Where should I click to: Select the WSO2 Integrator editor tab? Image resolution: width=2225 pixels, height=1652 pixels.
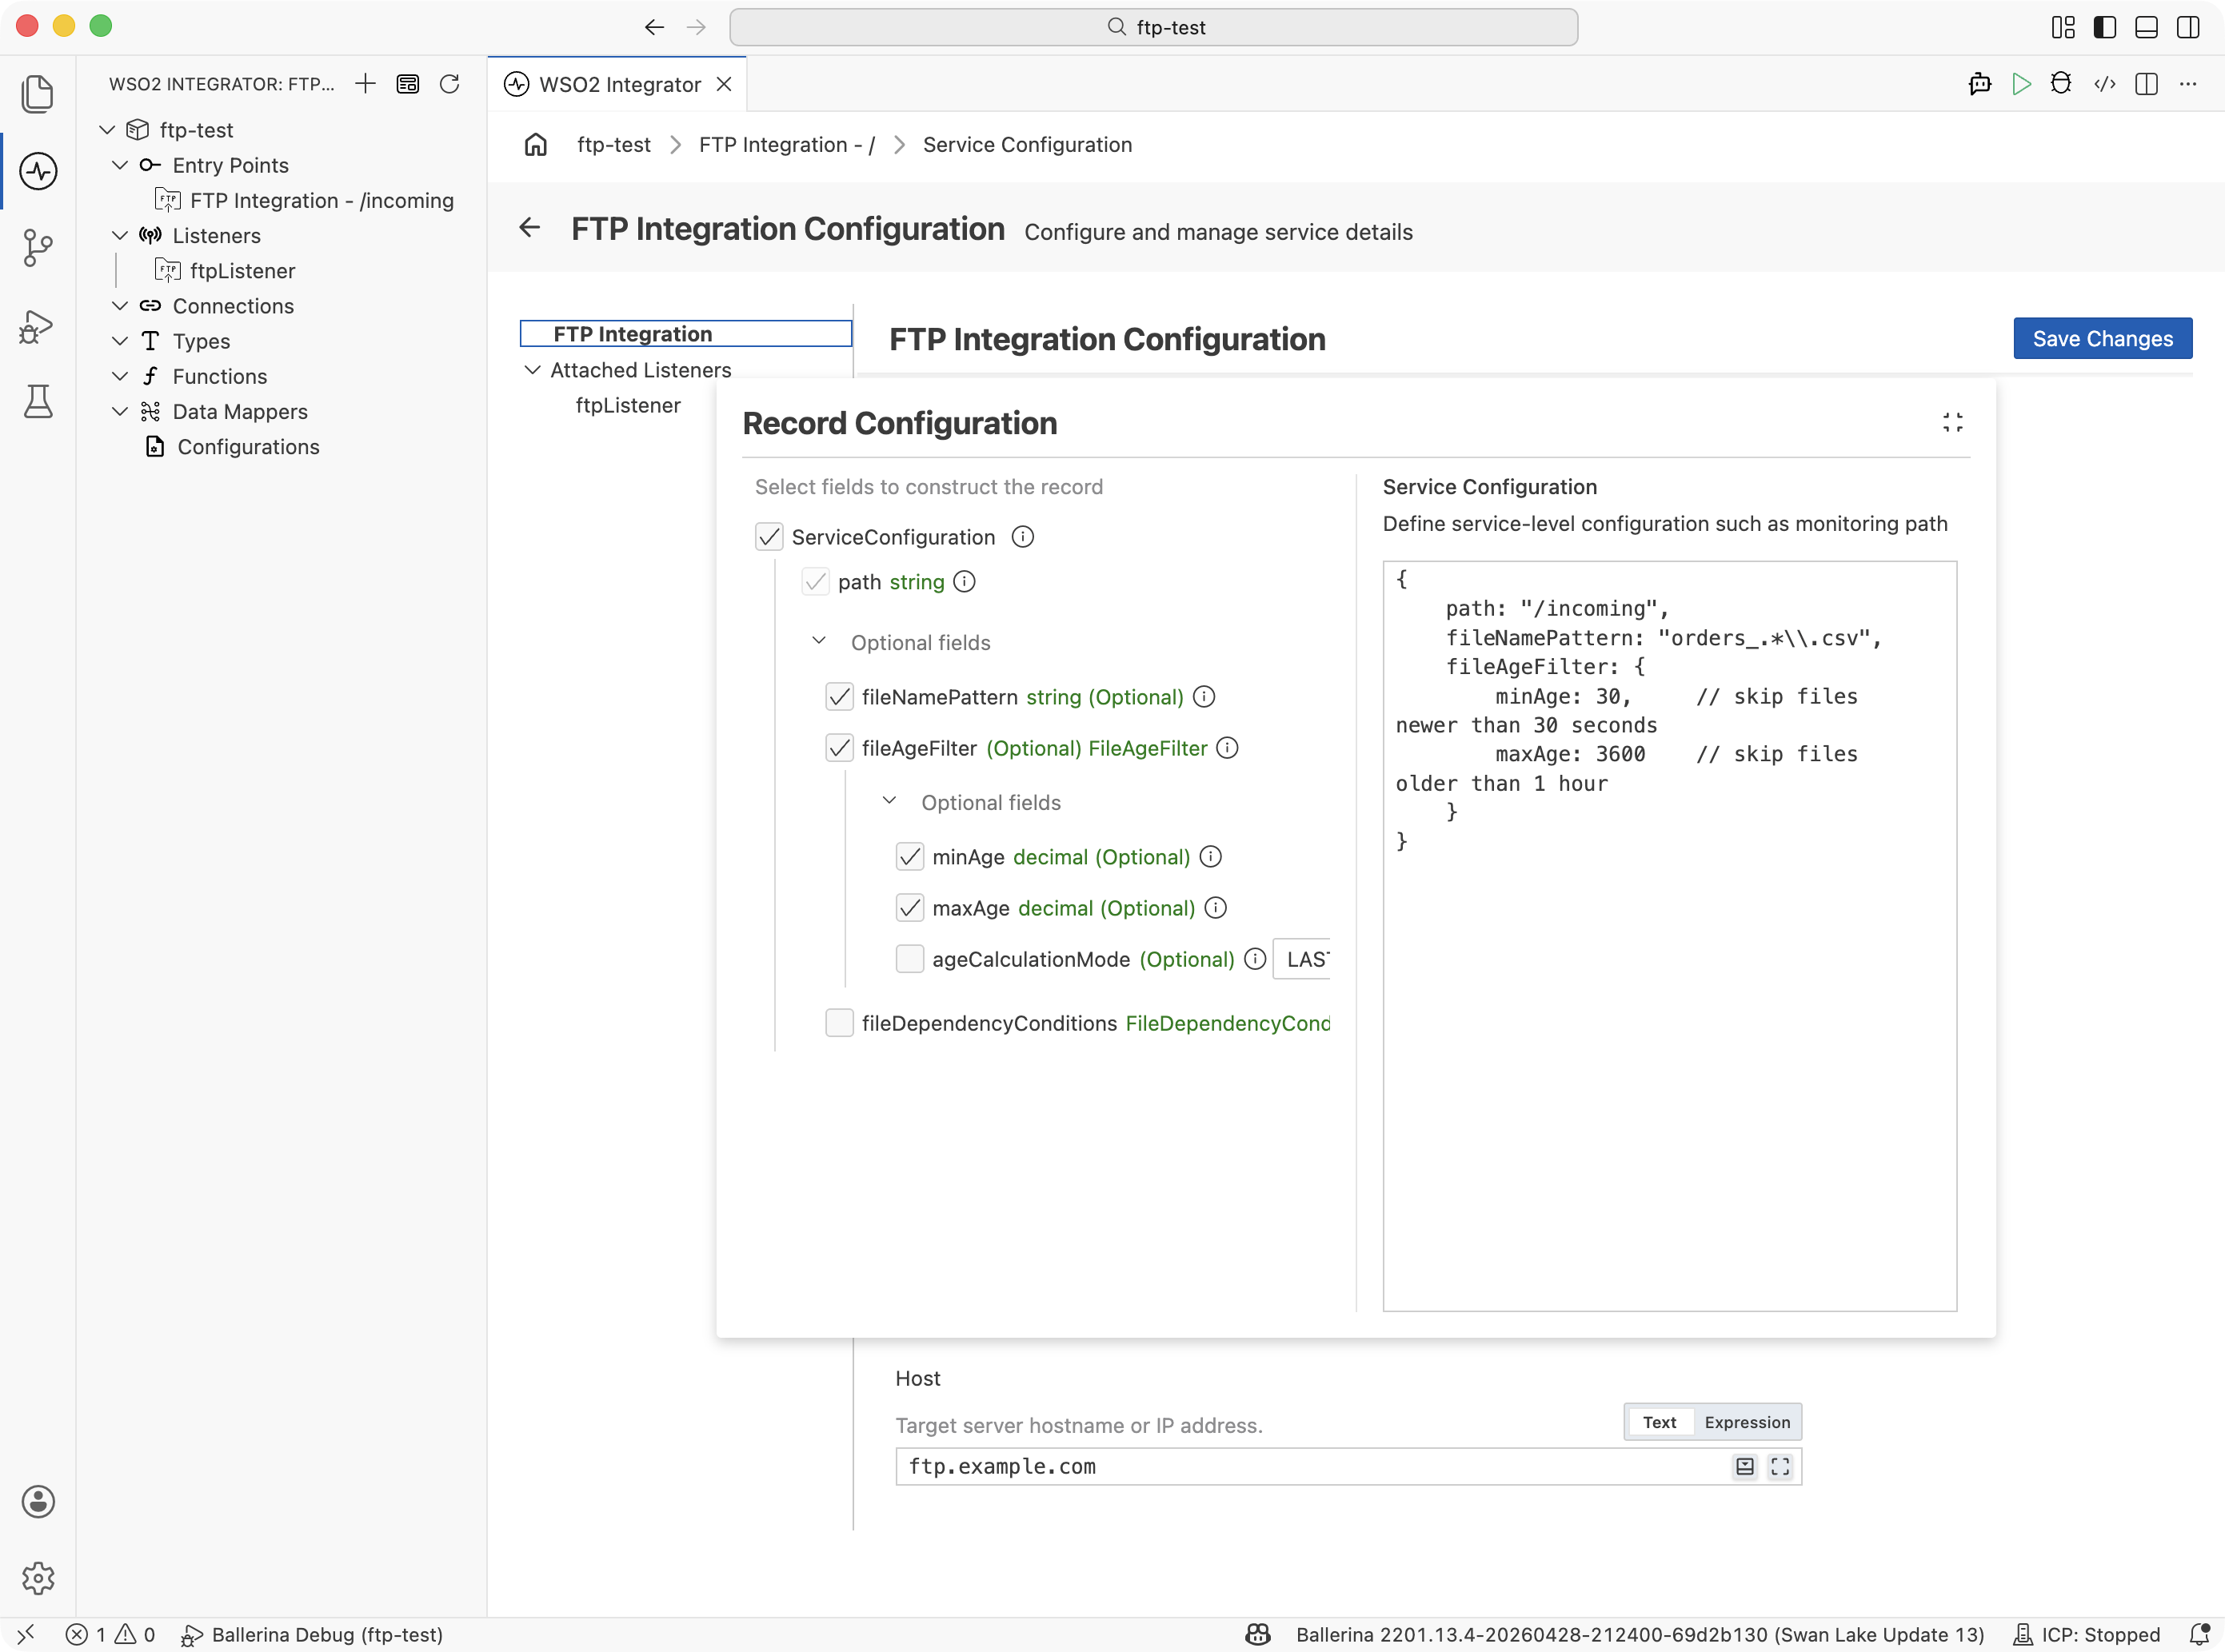click(x=618, y=84)
